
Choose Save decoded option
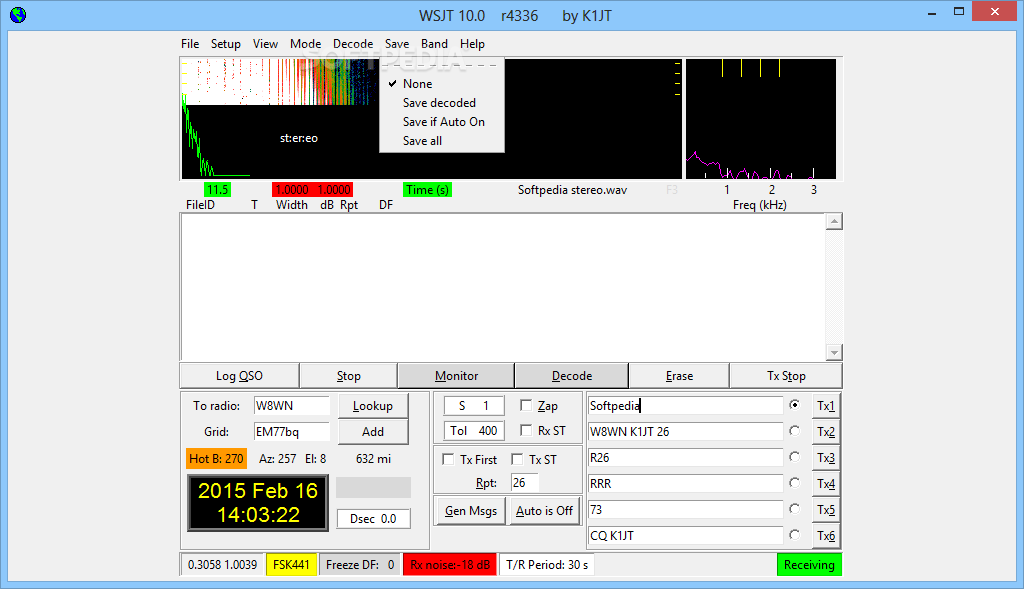tap(442, 103)
